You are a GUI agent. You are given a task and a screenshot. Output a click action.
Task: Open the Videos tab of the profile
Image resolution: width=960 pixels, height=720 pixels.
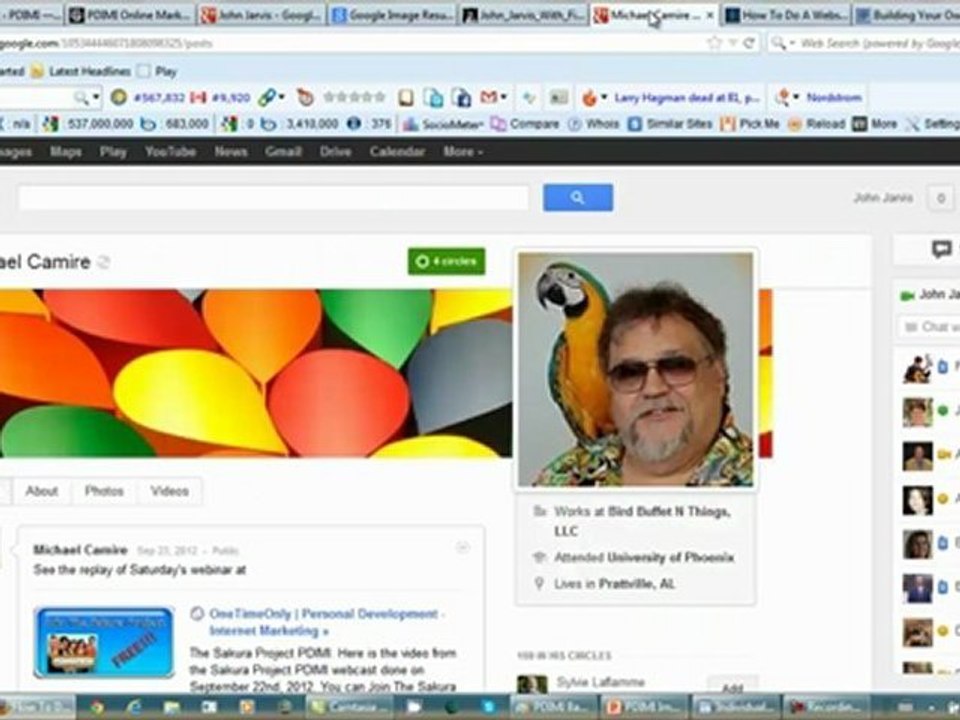(x=170, y=491)
